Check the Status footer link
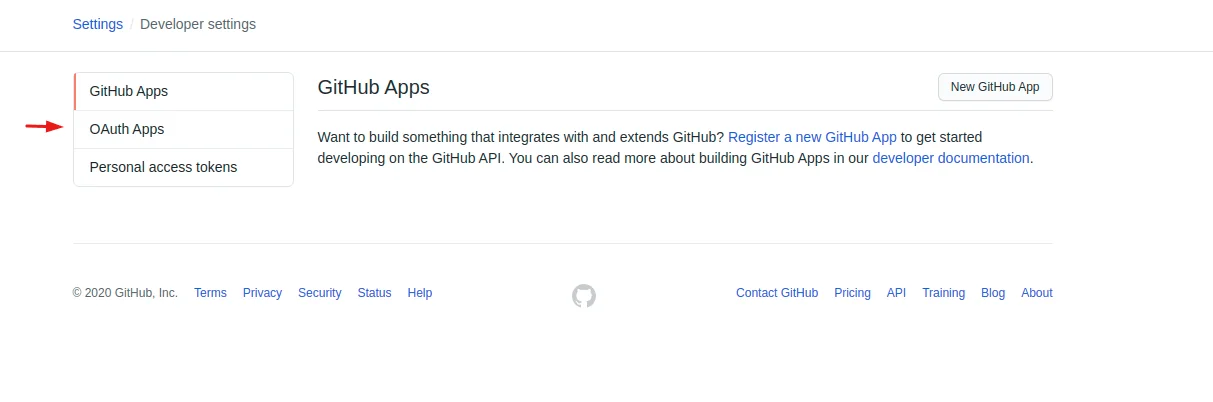This screenshot has width=1213, height=402. click(374, 293)
